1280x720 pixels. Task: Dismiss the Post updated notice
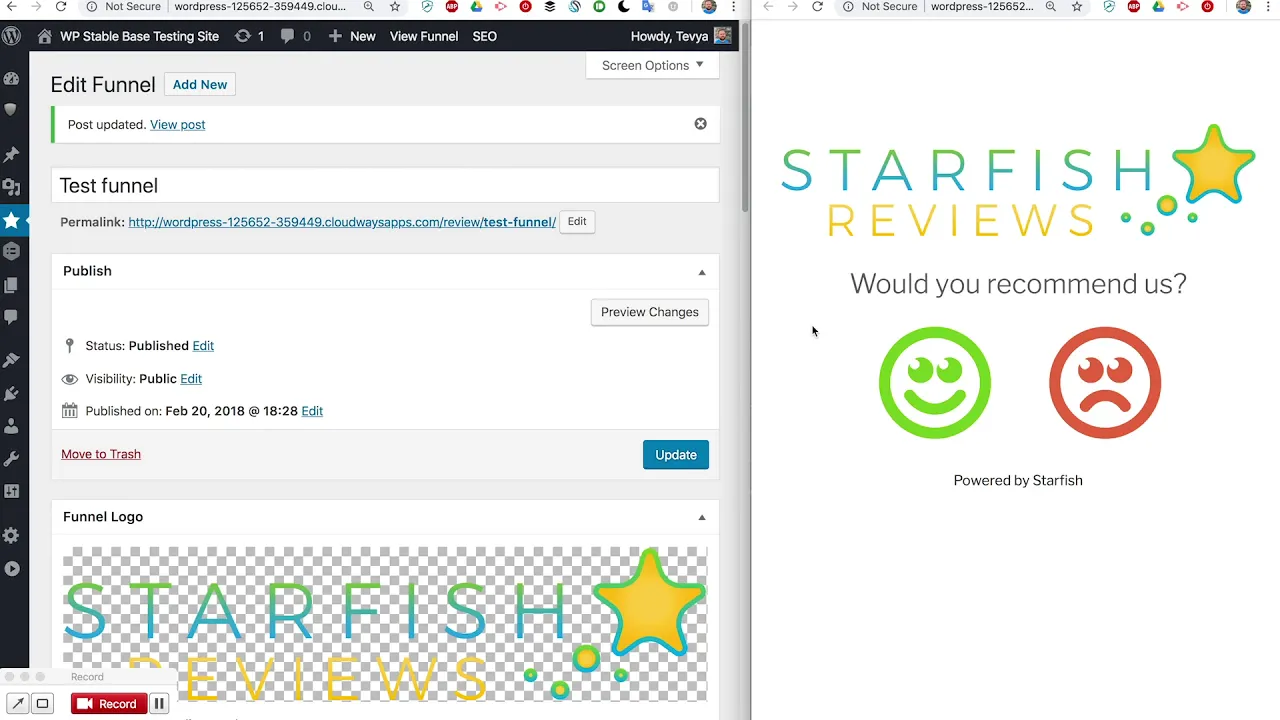tap(700, 124)
